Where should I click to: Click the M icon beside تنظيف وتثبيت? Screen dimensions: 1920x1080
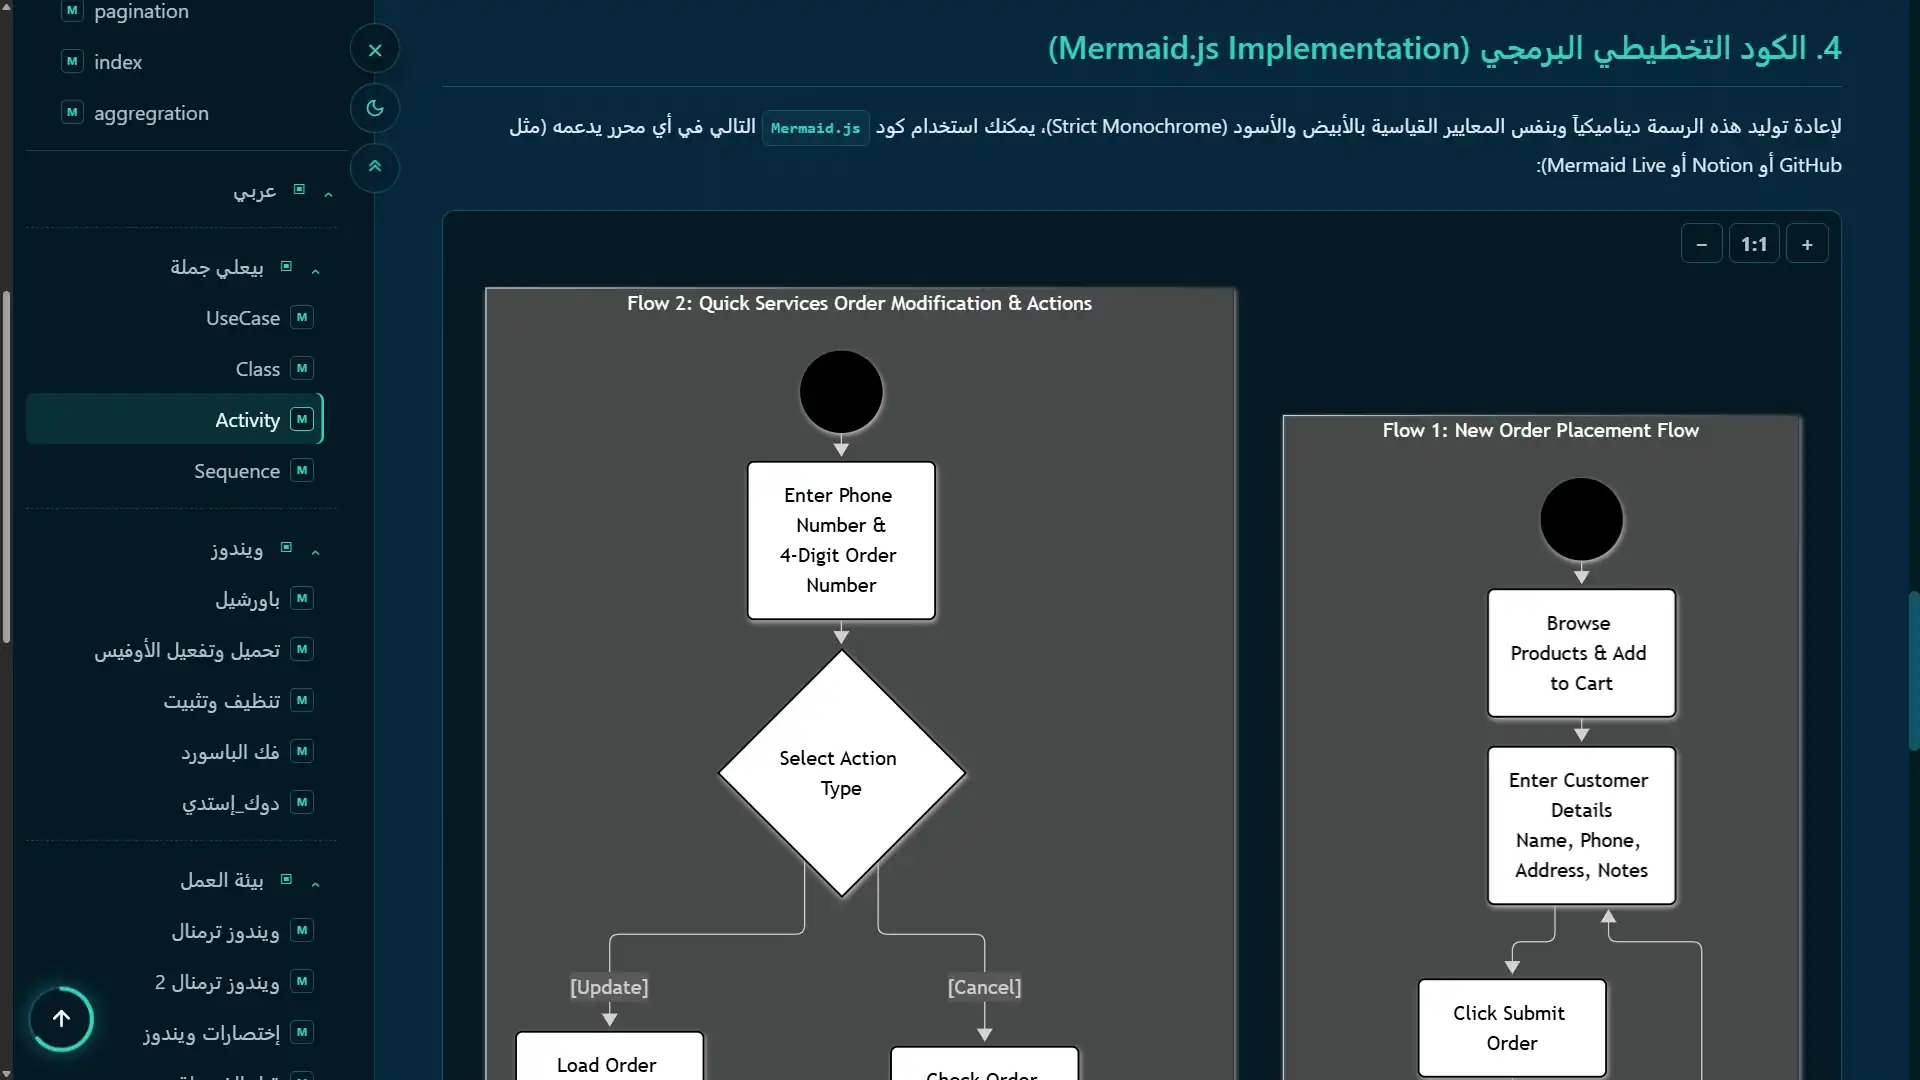click(302, 701)
